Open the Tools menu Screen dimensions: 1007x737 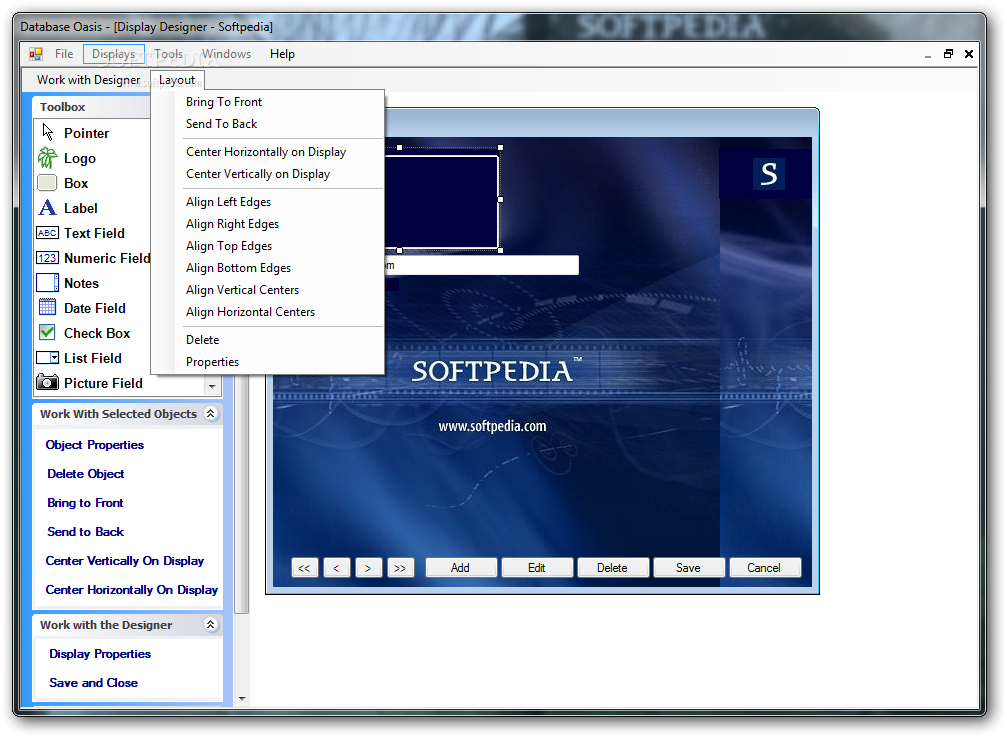point(168,54)
